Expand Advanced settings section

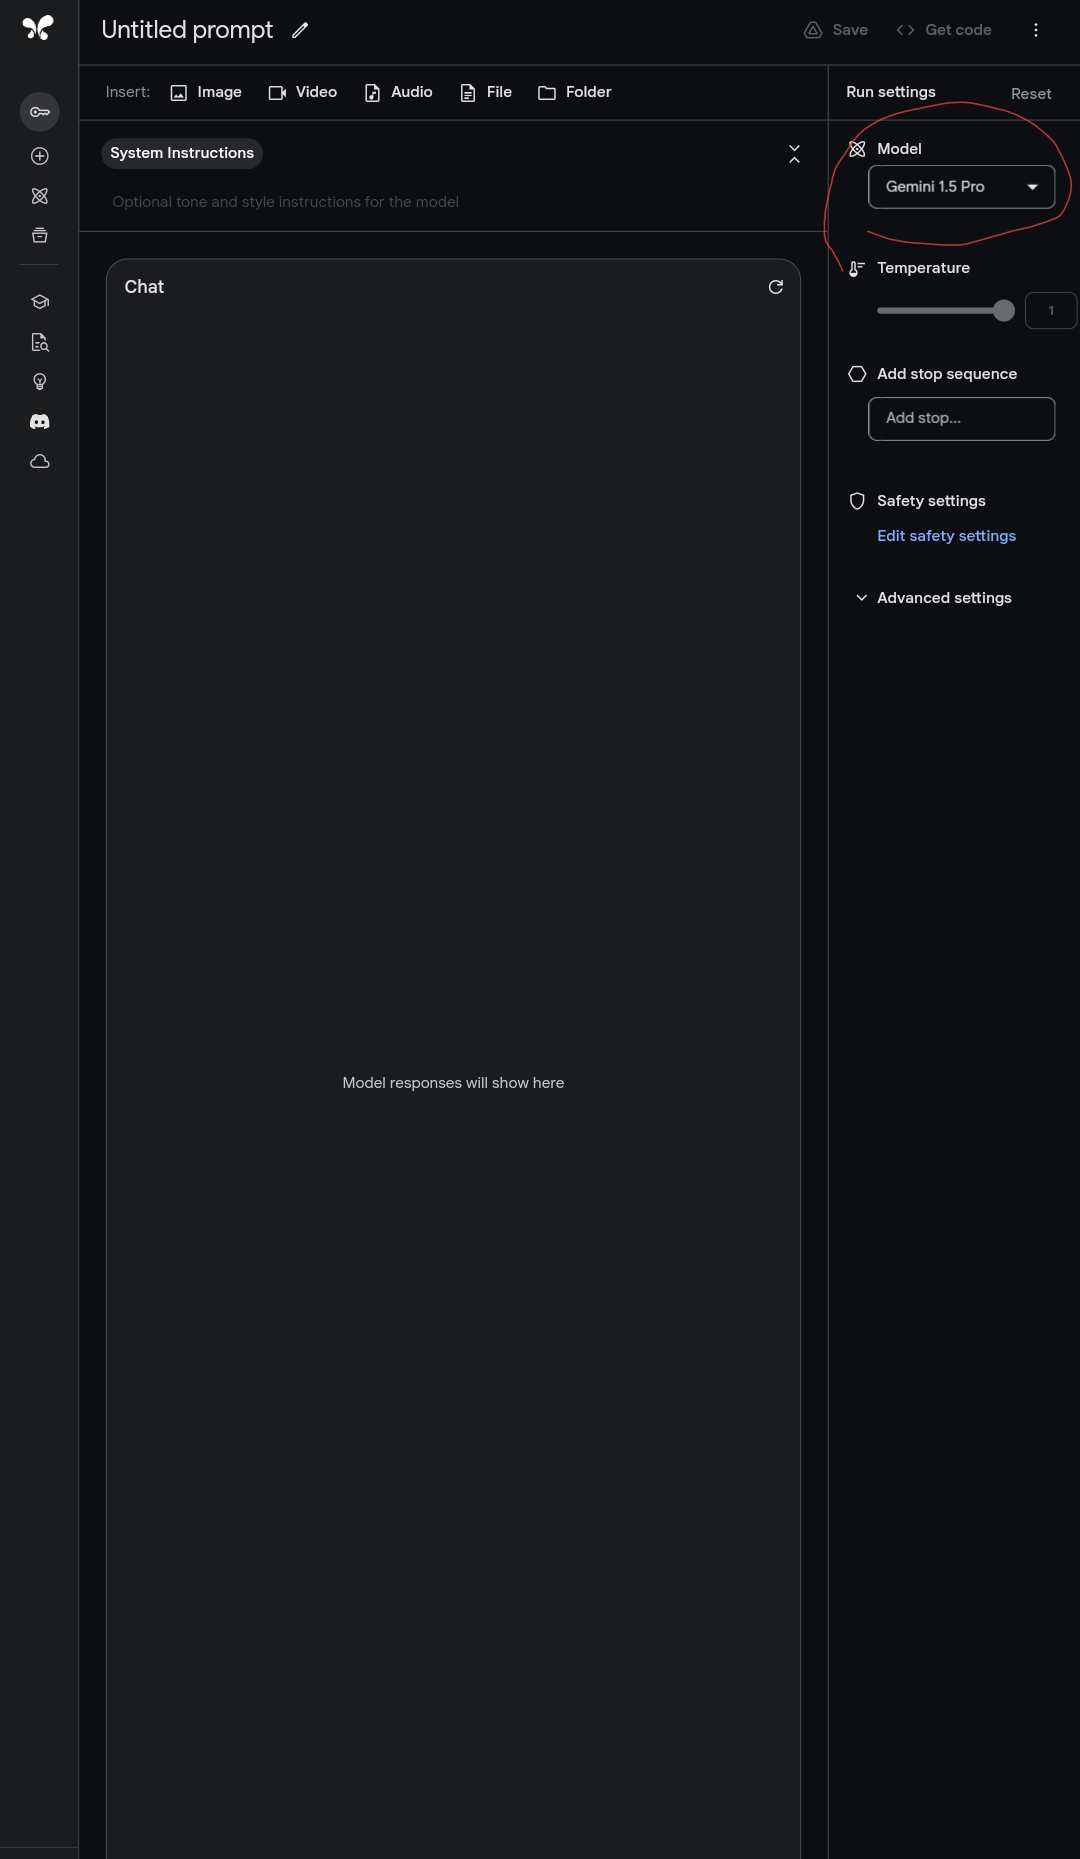934,598
